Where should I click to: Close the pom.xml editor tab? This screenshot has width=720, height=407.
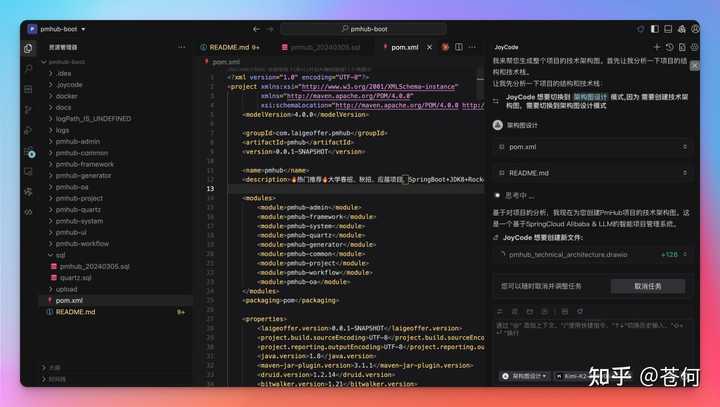click(429, 47)
